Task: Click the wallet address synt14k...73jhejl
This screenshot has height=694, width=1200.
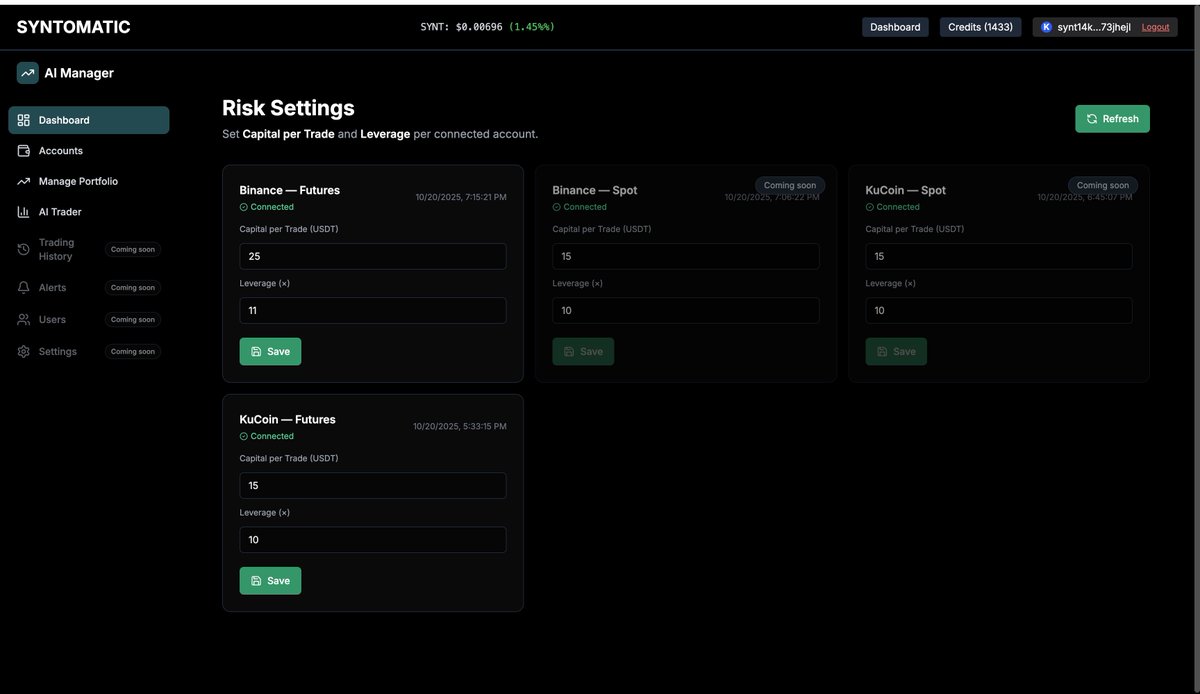Action: [x=1094, y=27]
